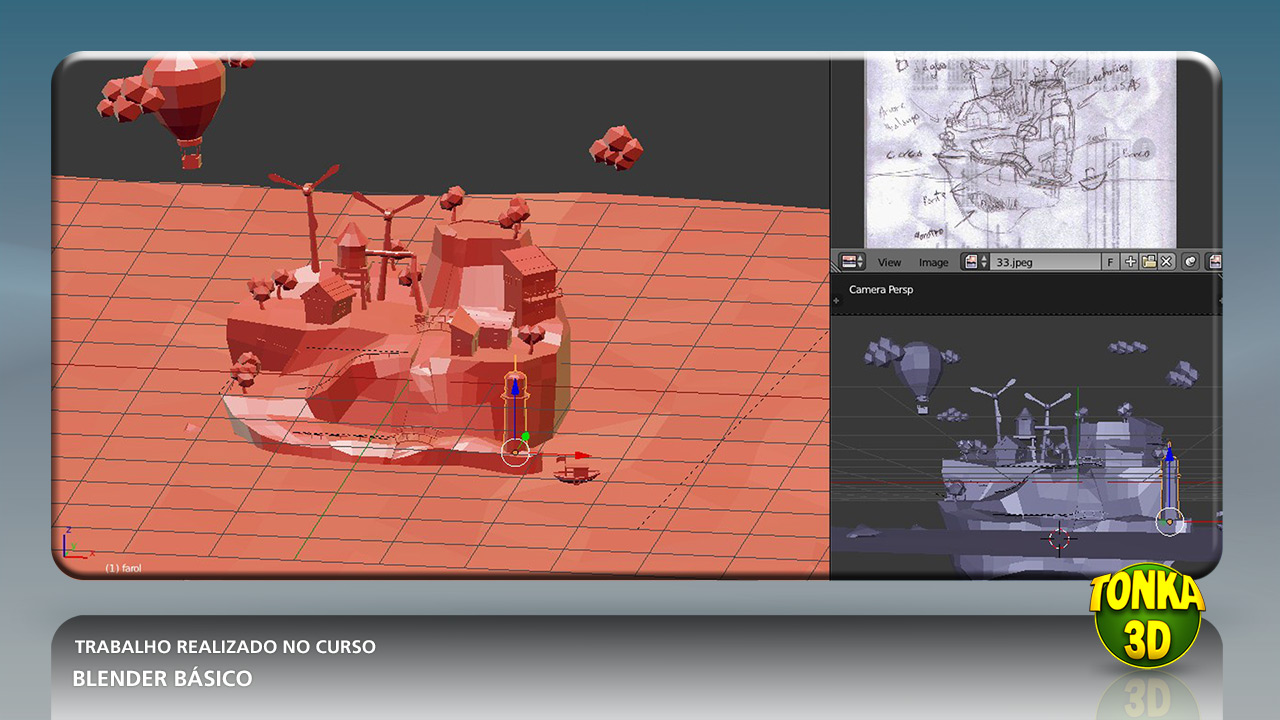Create a new image with the plus button
This screenshot has height=720, width=1280.
click(x=1130, y=262)
